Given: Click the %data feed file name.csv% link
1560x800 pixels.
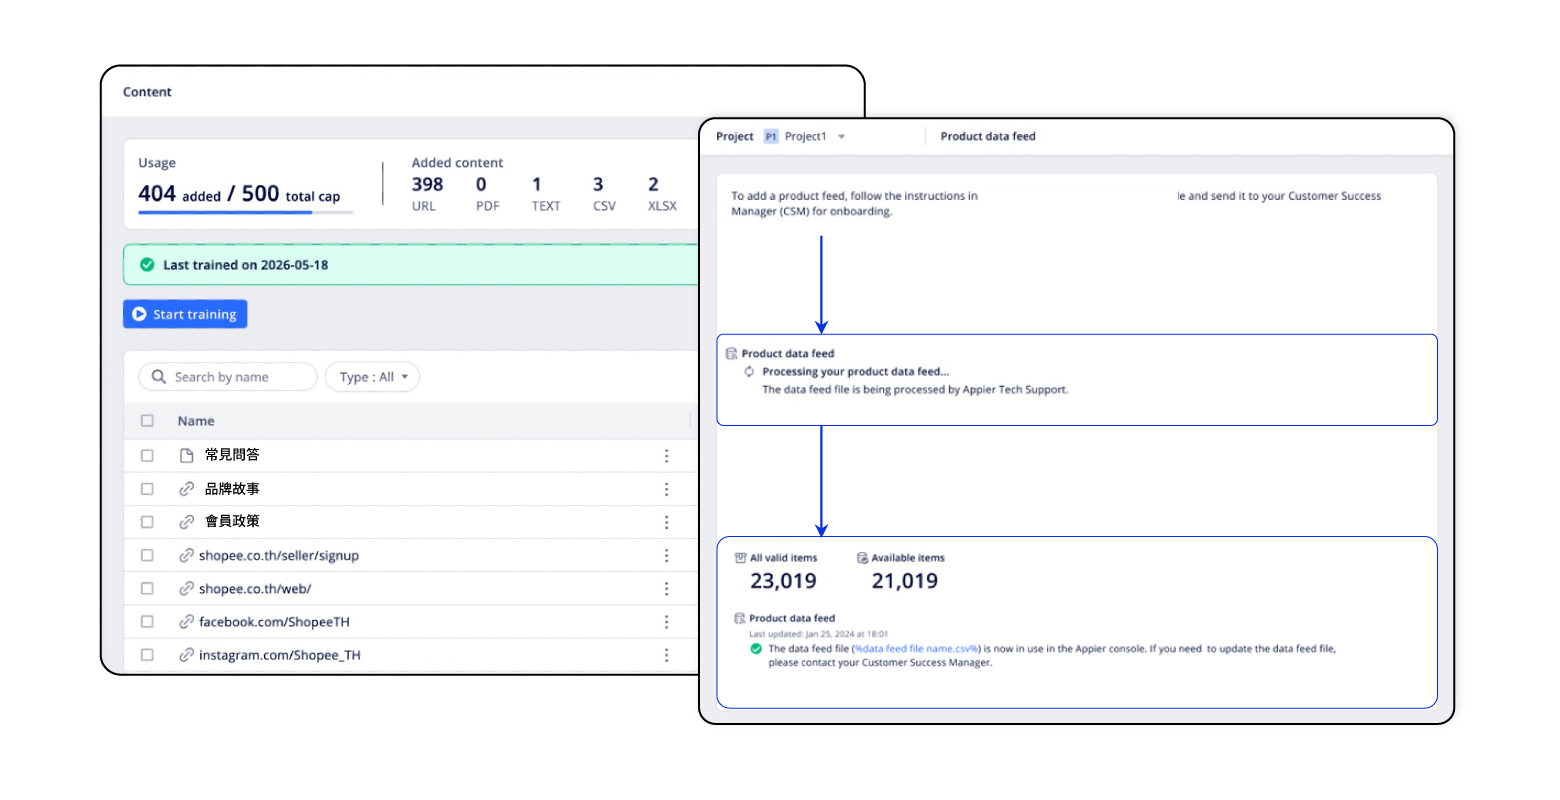Looking at the screenshot, I should [x=917, y=649].
